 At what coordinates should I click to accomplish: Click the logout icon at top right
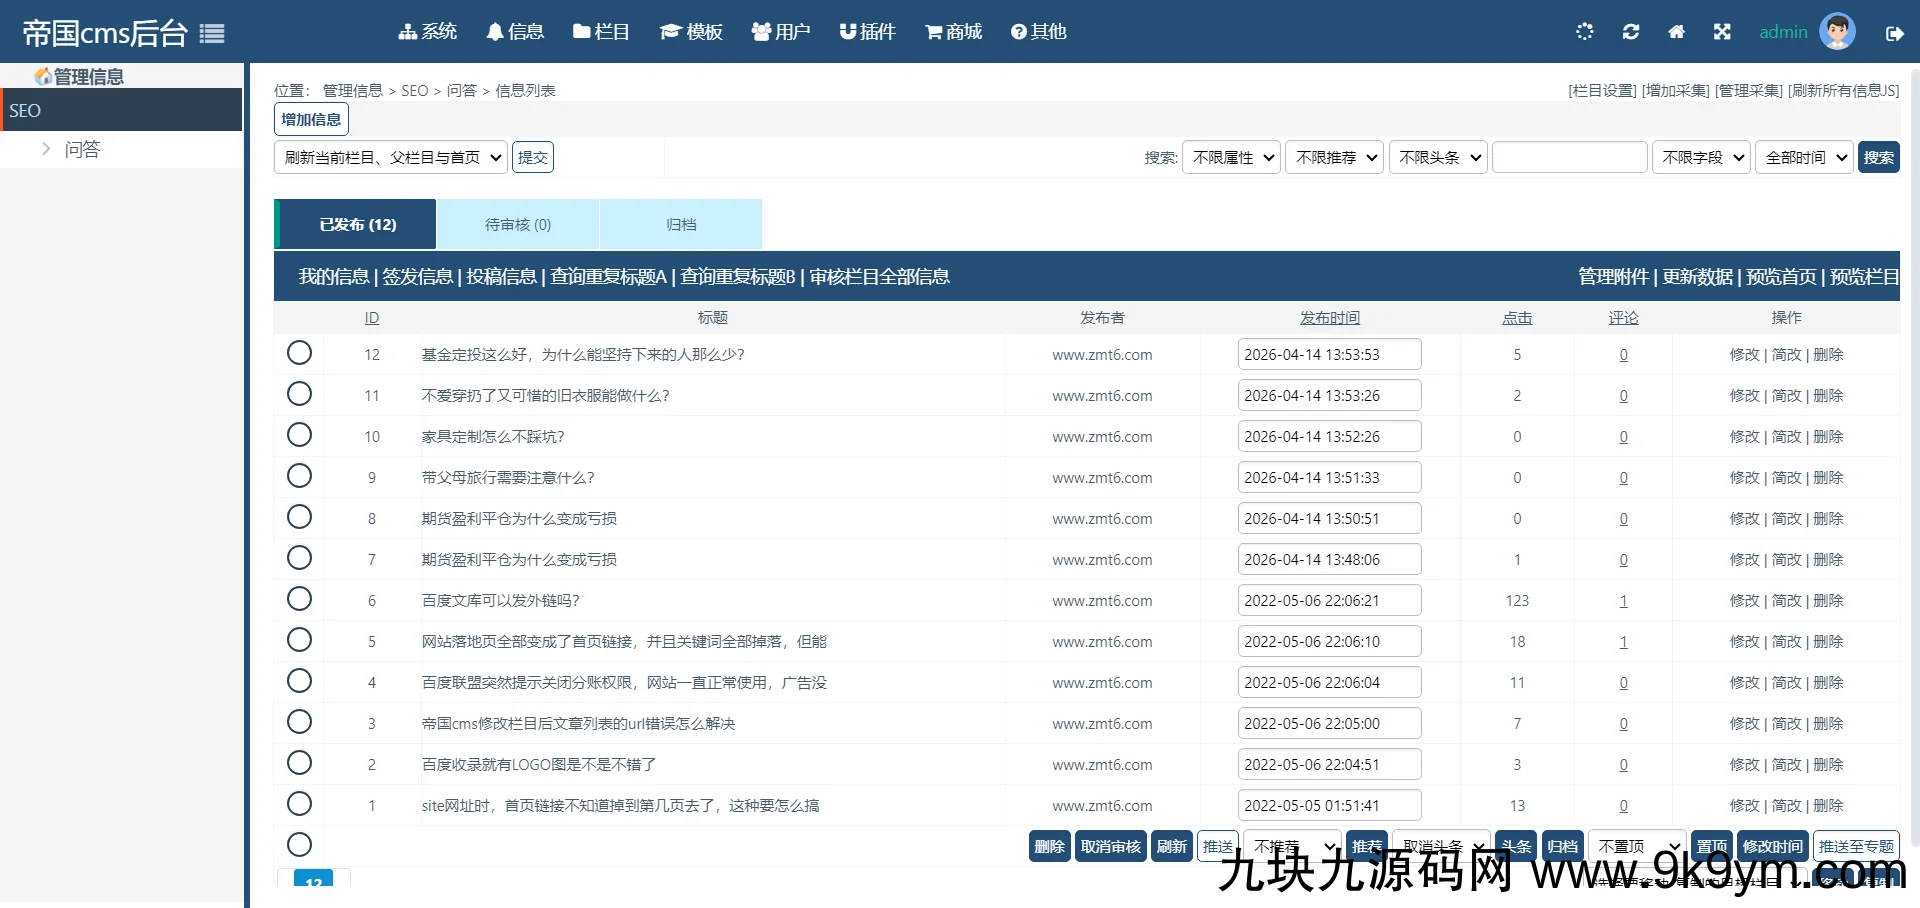coord(1894,33)
